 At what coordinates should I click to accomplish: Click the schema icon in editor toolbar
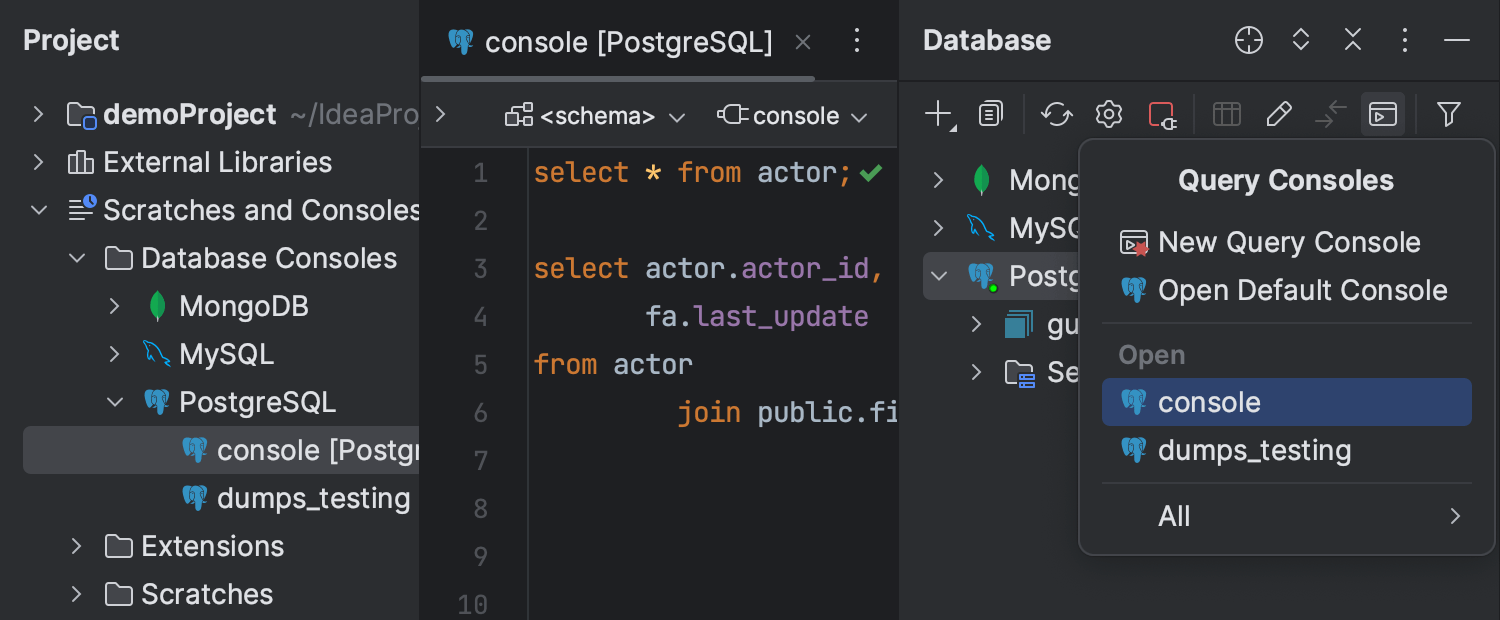coord(519,116)
